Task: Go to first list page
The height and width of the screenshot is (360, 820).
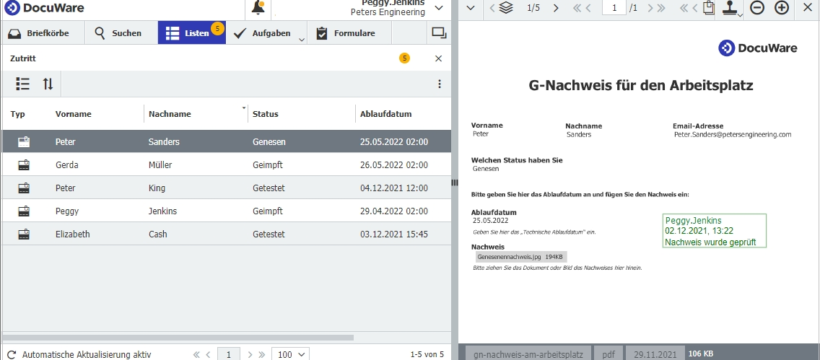Action: [196, 354]
